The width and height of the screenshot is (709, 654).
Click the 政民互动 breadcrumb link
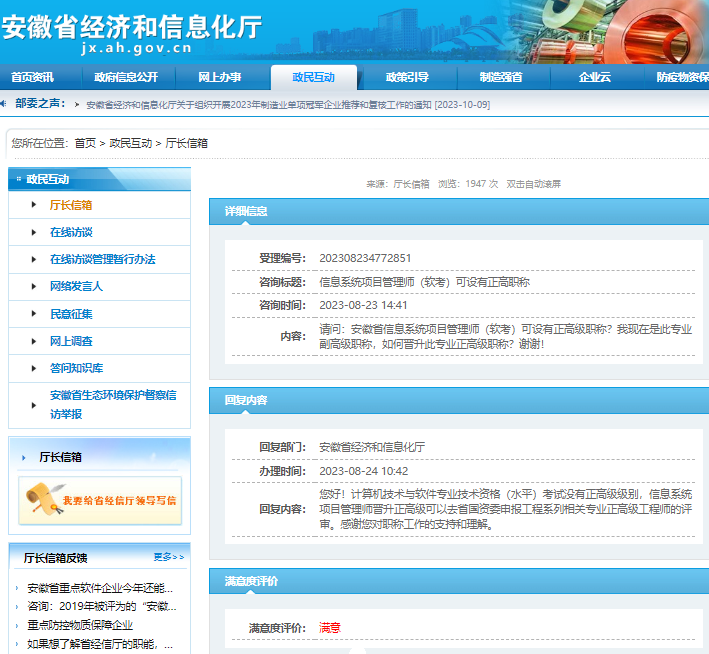click(x=130, y=143)
